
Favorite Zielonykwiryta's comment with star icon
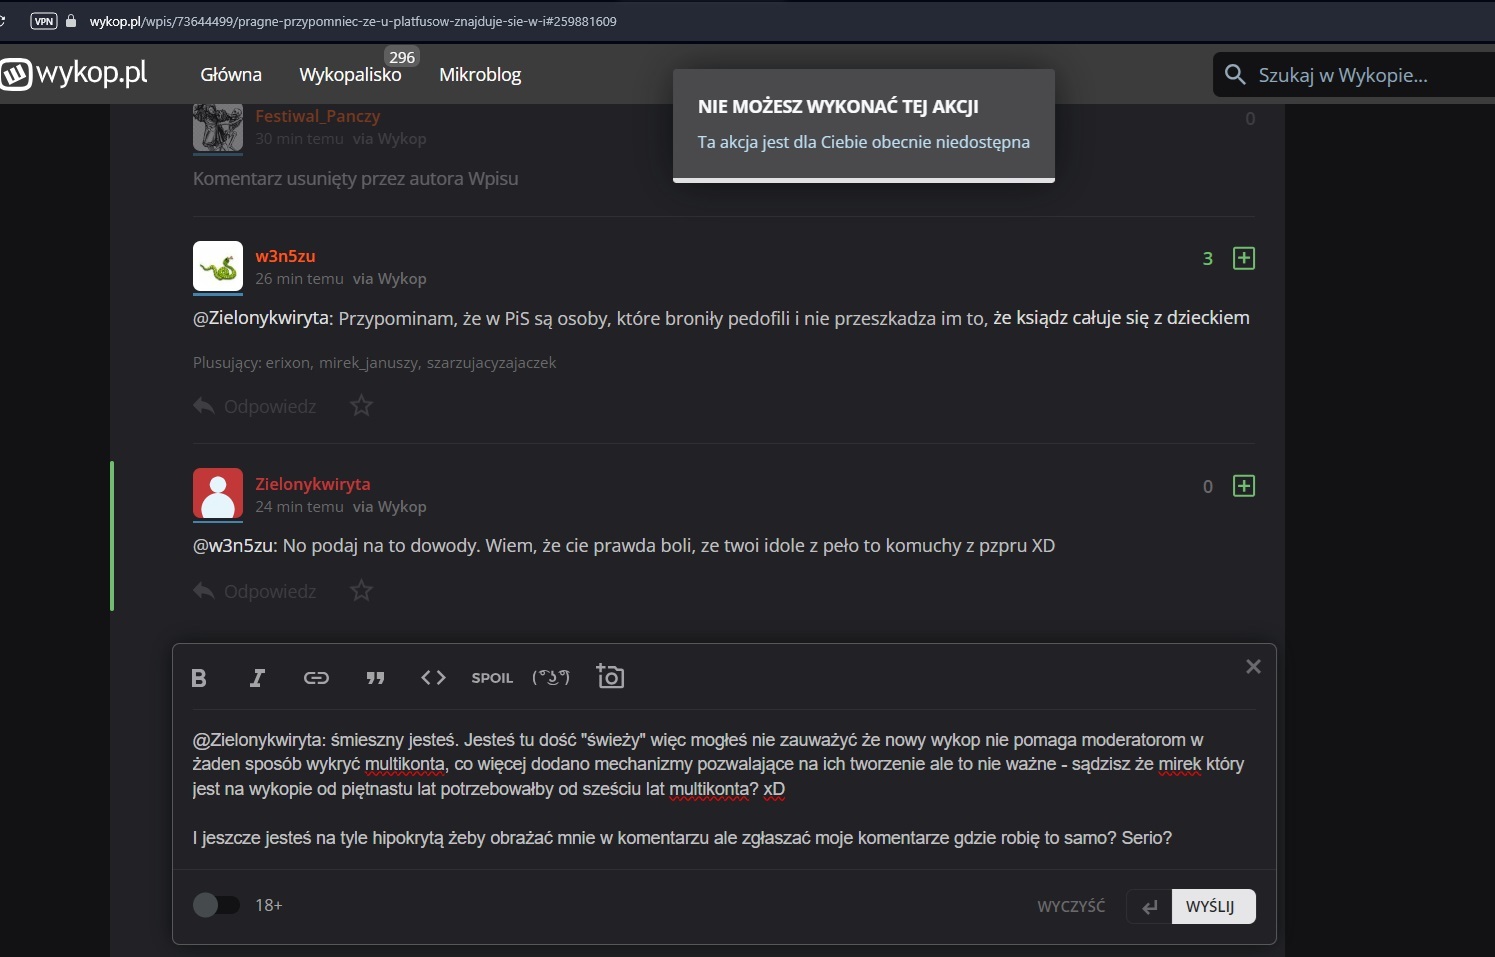361,591
